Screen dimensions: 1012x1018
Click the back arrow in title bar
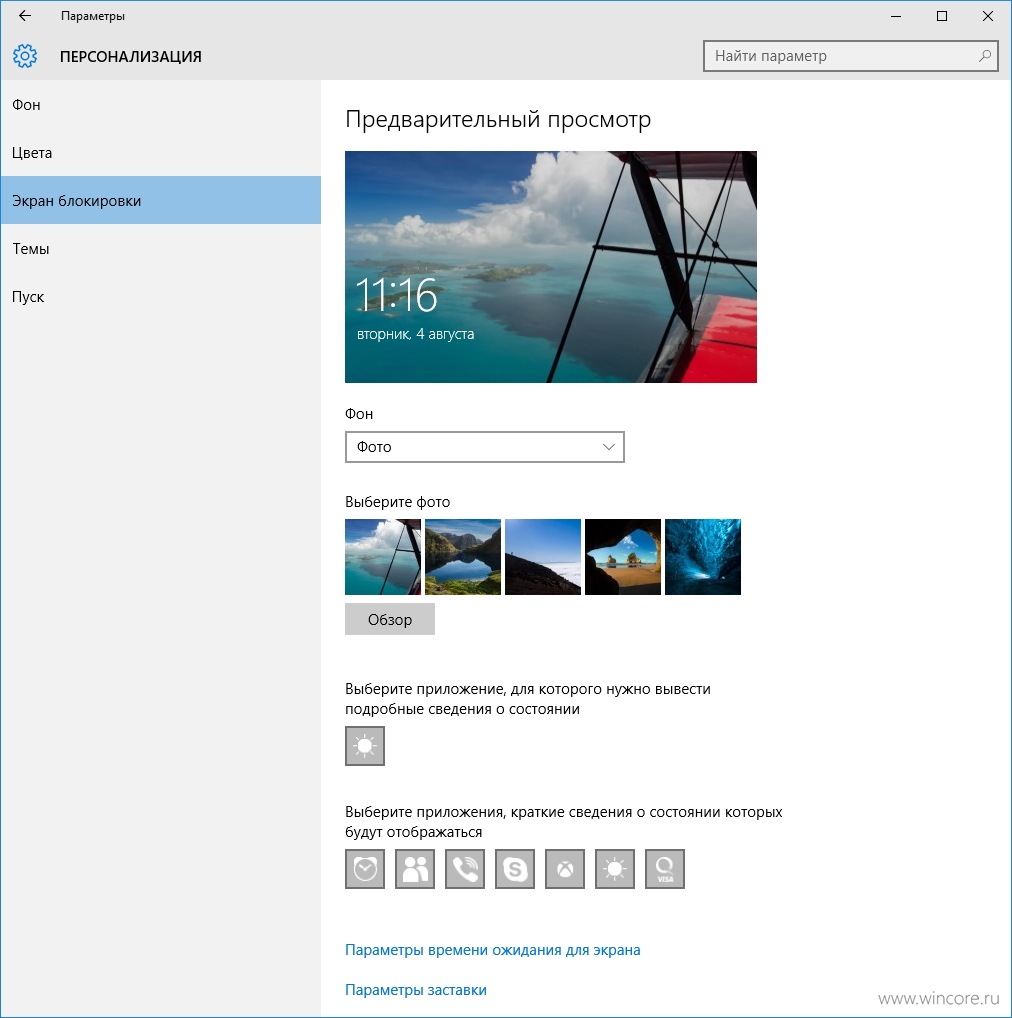click(x=25, y=16)
